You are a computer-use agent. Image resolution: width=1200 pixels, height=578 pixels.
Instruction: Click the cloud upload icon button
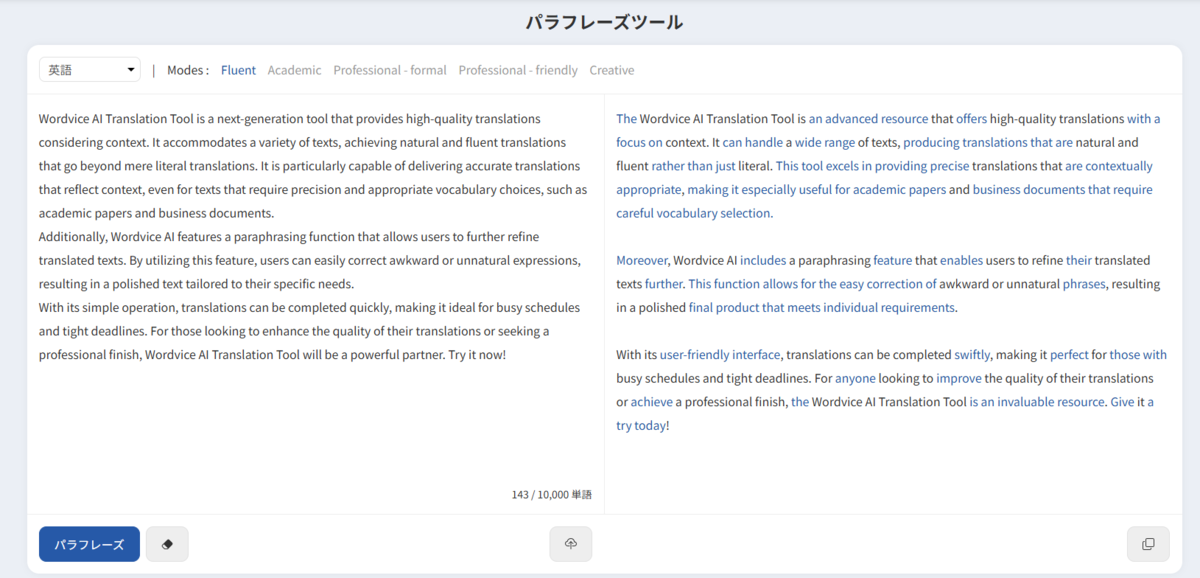pyautogui.click(x=571, y=544)
